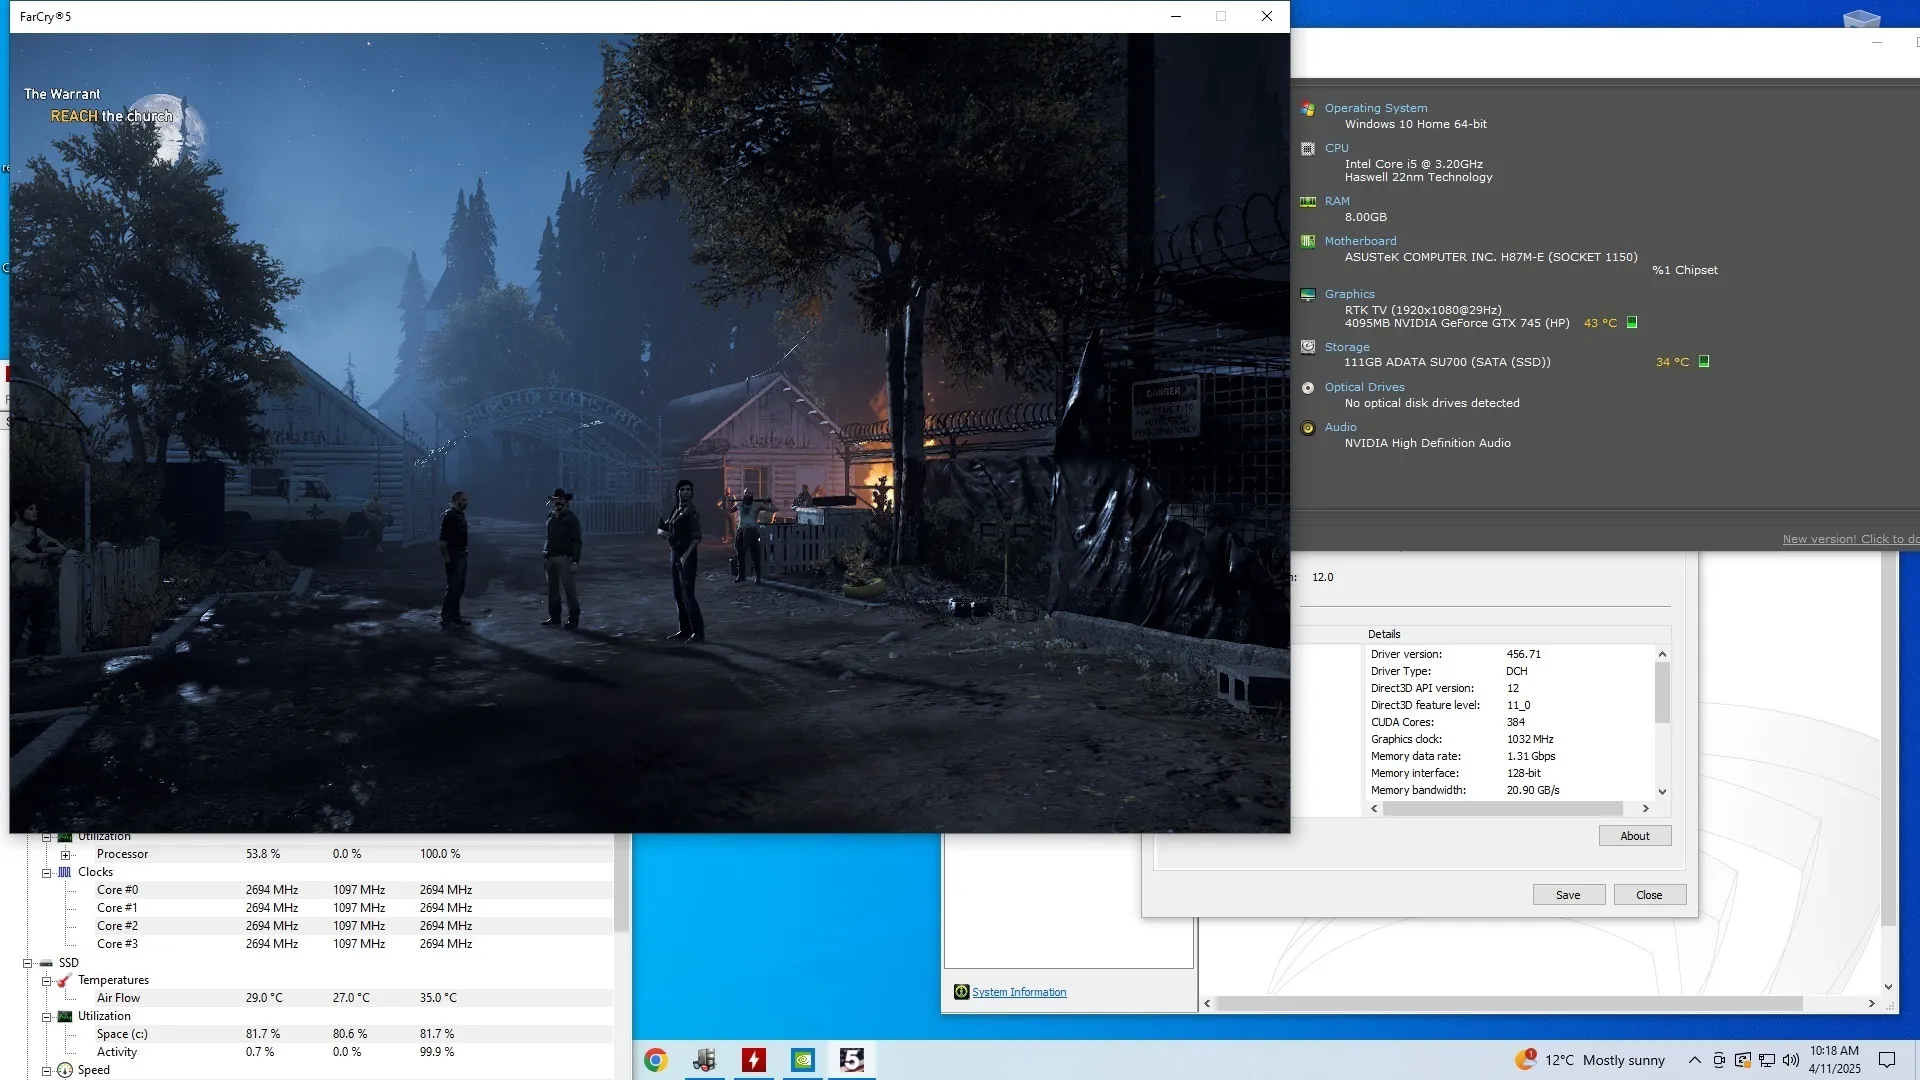Expand the Processor utilization node
Image resolution: width=1920 pixels, height=1080 pixels.
[66, 855]
